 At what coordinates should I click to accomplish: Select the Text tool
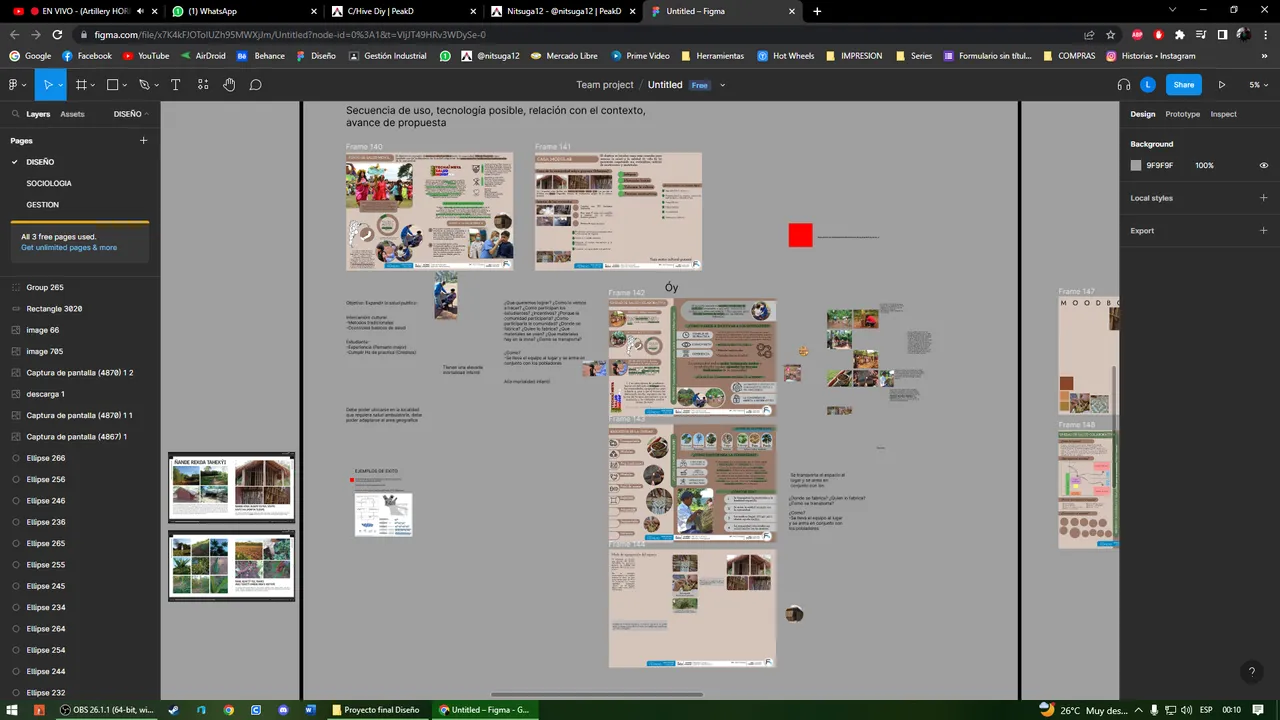[176, 85]
